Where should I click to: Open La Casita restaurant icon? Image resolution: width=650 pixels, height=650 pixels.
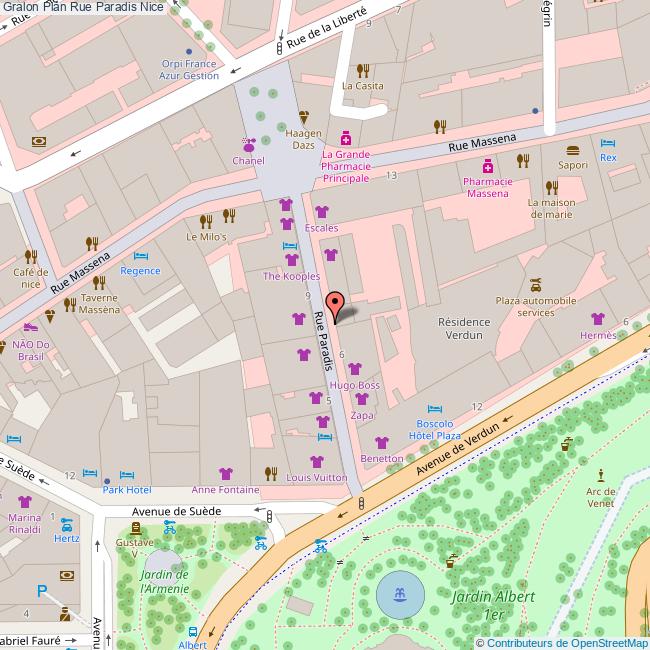[x=363, y=70]
